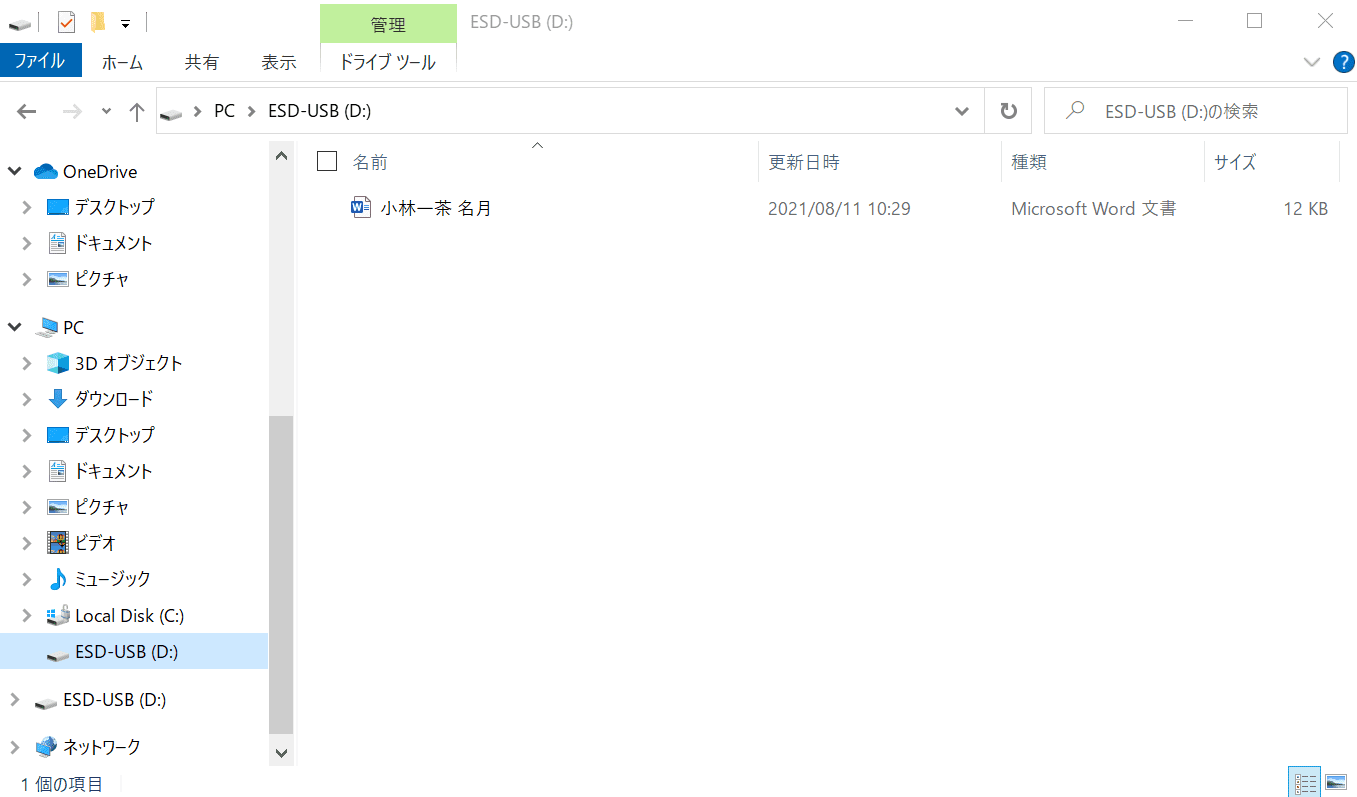Go up one level with up arrow

[x=137, y=111]
